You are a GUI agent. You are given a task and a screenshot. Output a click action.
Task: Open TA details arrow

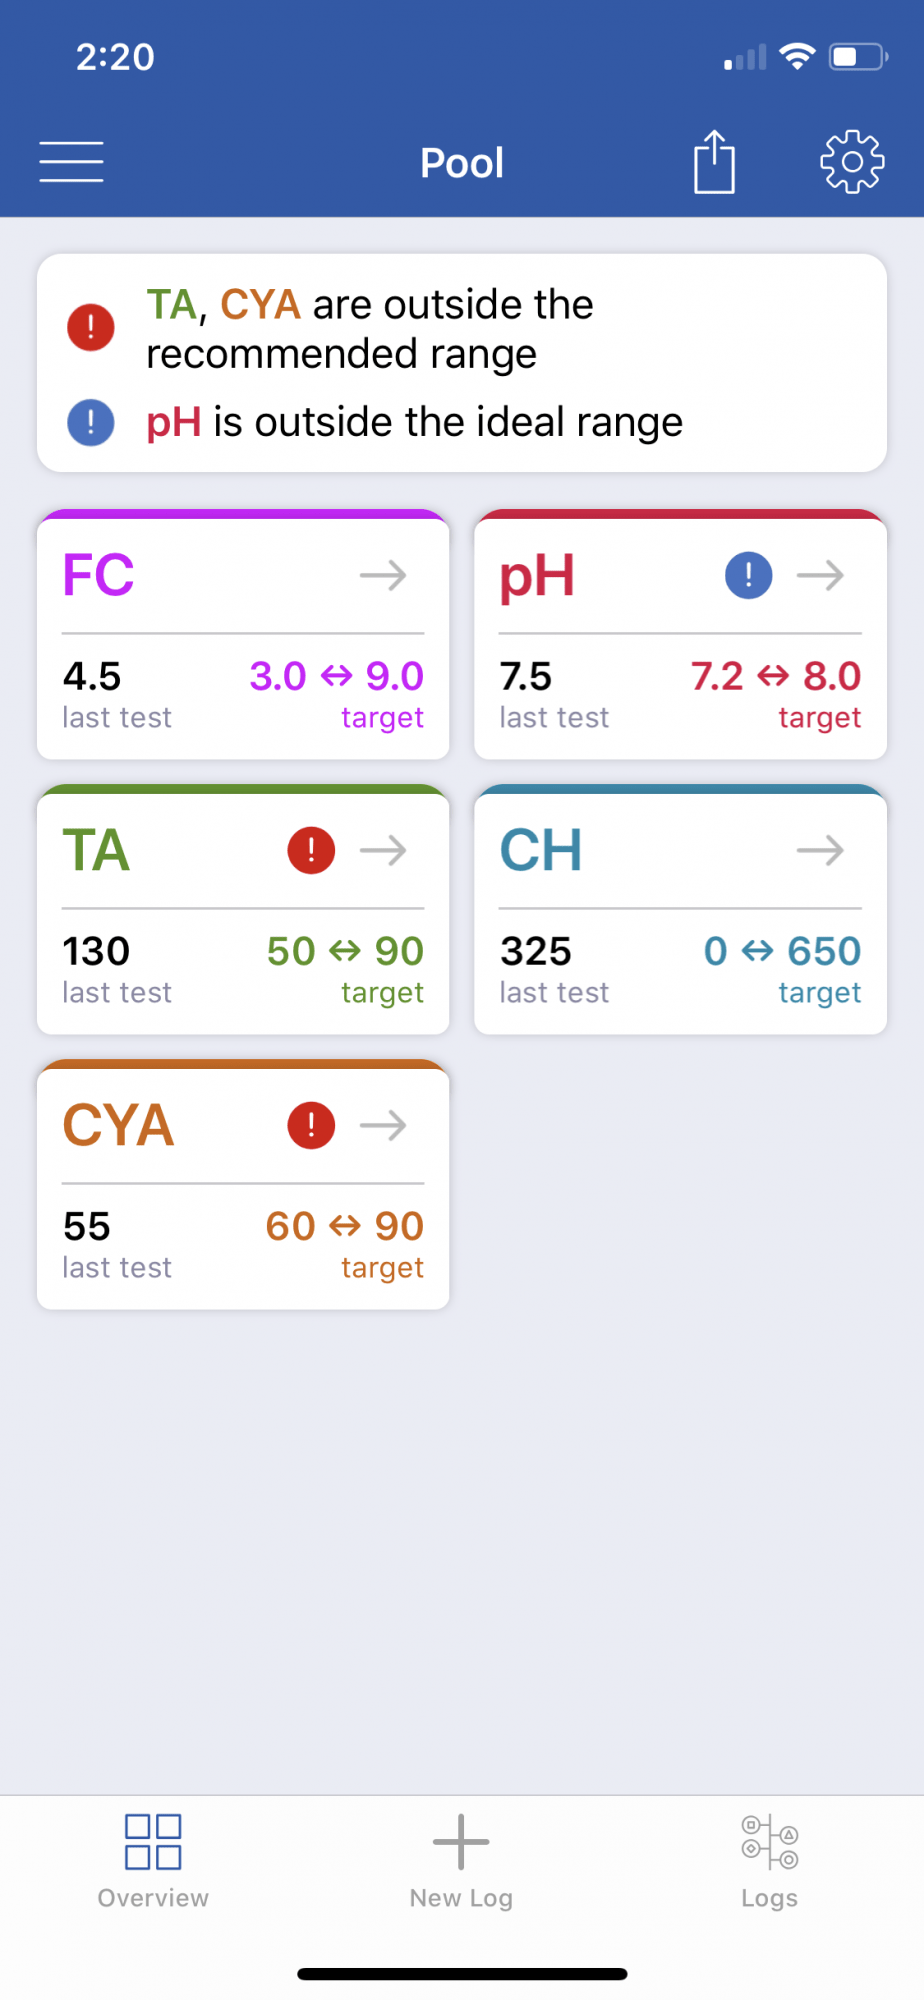click(383, 851)
